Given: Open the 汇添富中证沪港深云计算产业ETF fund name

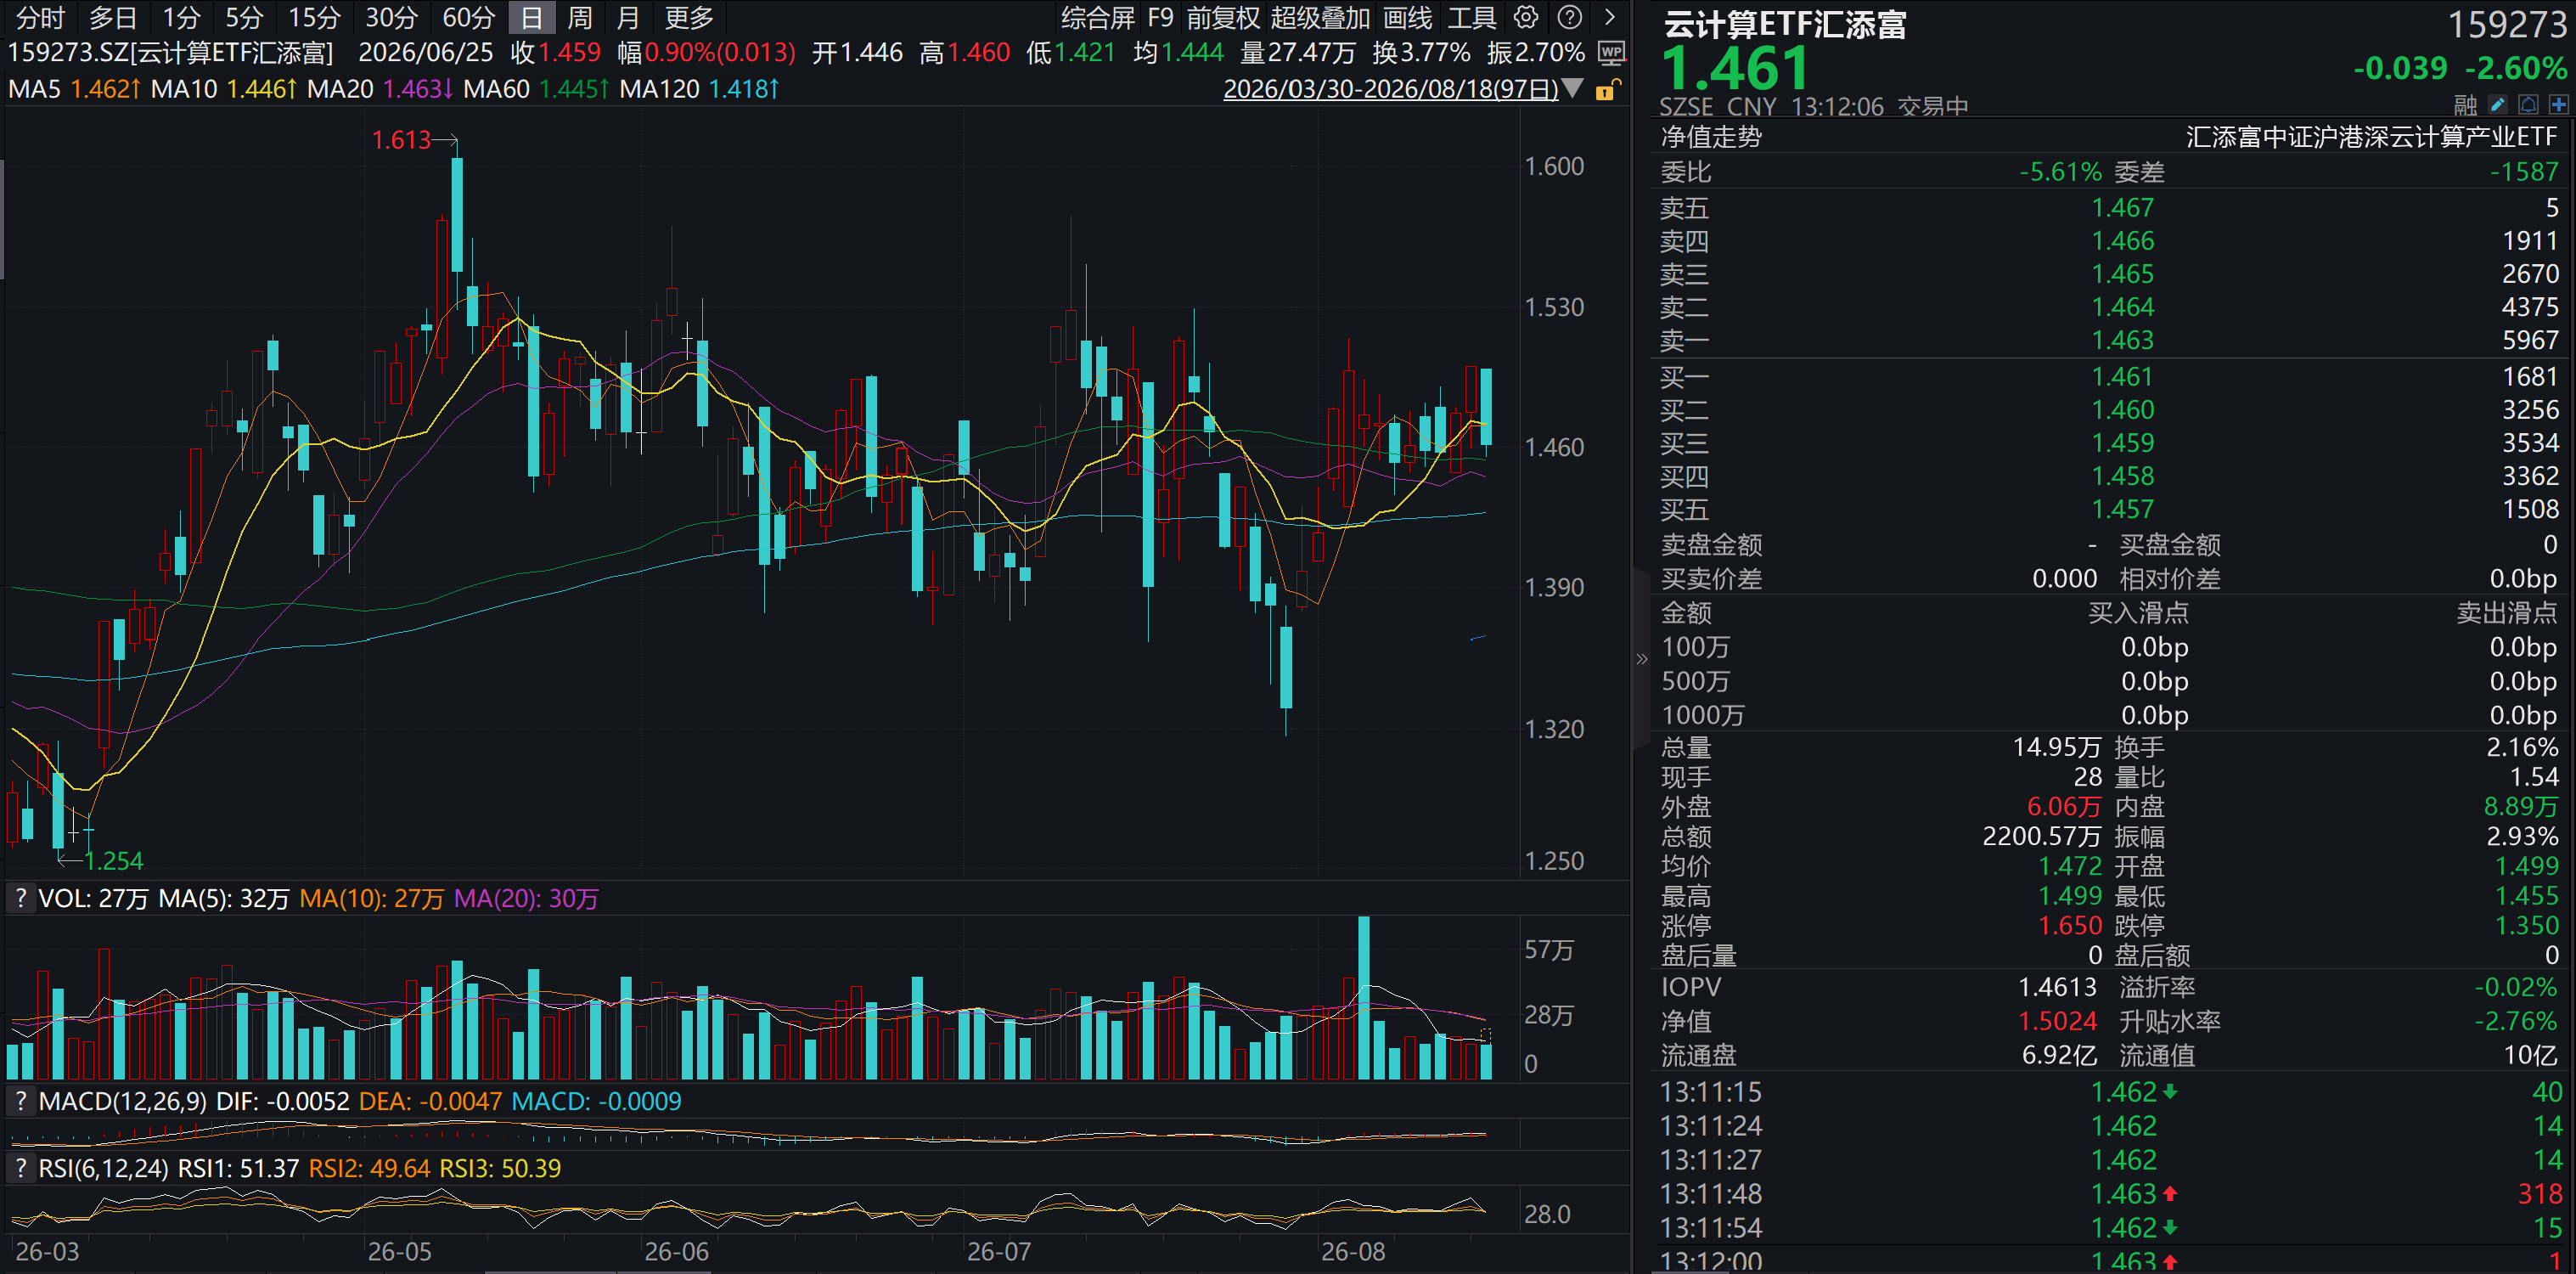Looking at the screenshot, I should pos(2371,137).
